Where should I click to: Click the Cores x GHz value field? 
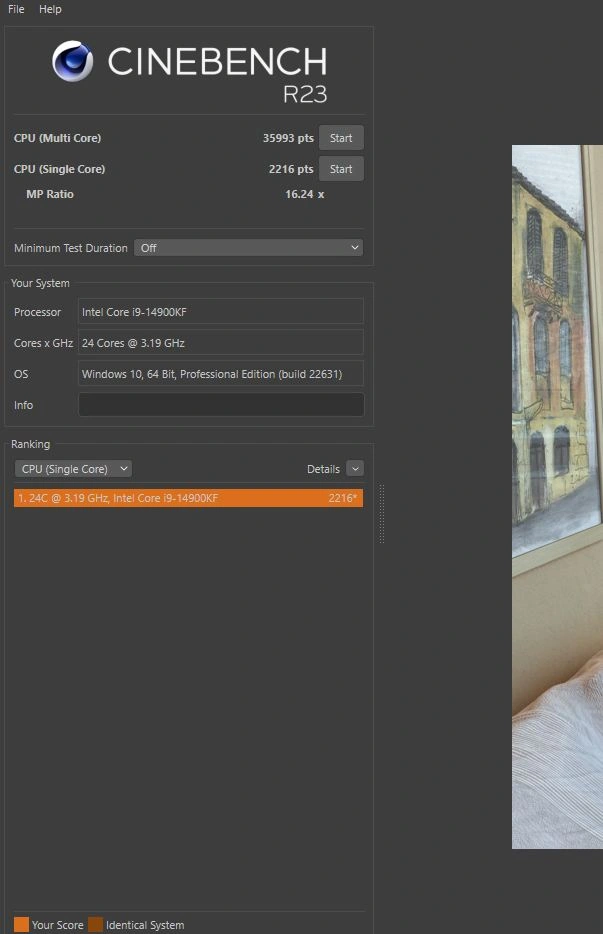pos(221,343)
